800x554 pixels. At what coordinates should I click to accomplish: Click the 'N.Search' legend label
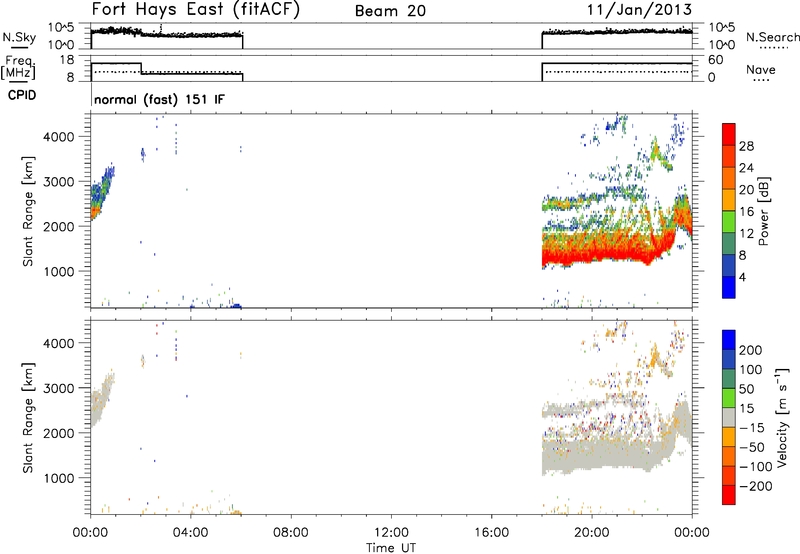pyautogui.click(x=772, y=37)
